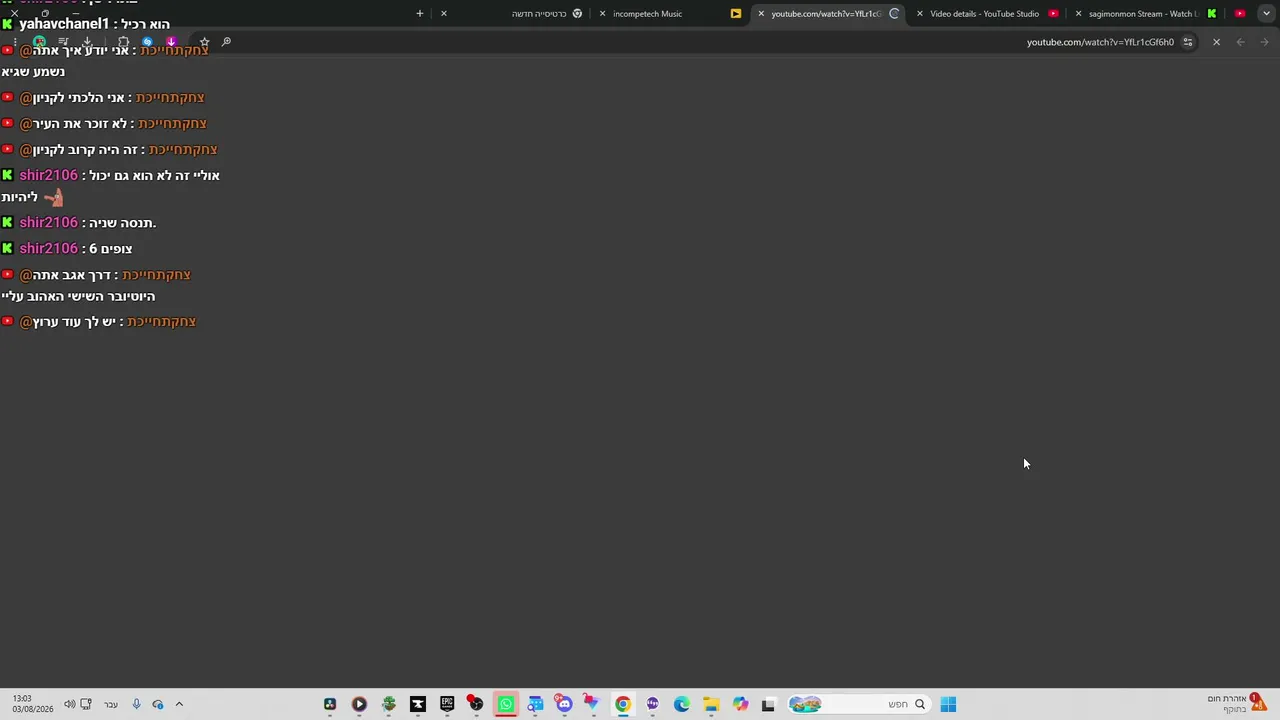Launch Epic Games from the taskbar

click(x=447, y=704)
